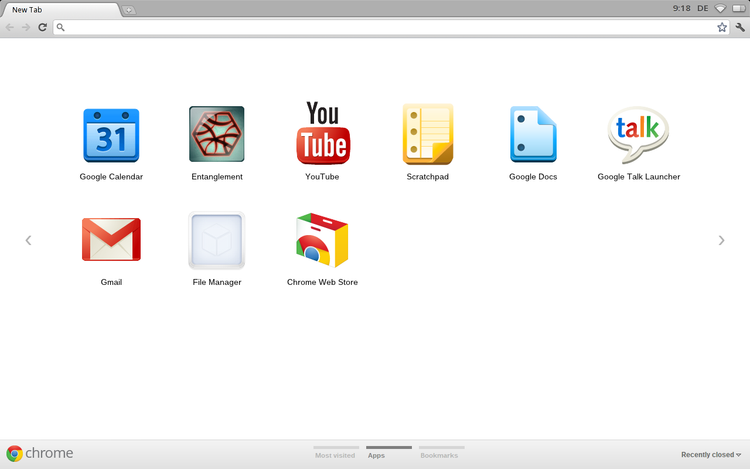
Task: Switch to the Most visited section
Action: point(335,455)
